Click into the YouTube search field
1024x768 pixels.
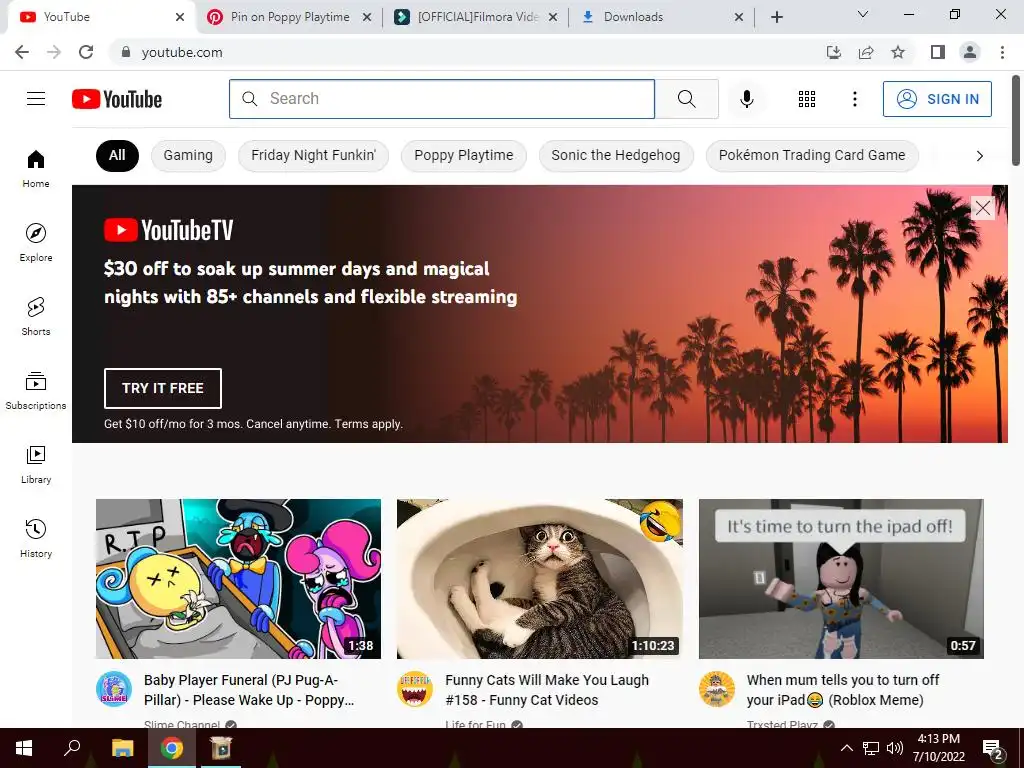(441, 99)
